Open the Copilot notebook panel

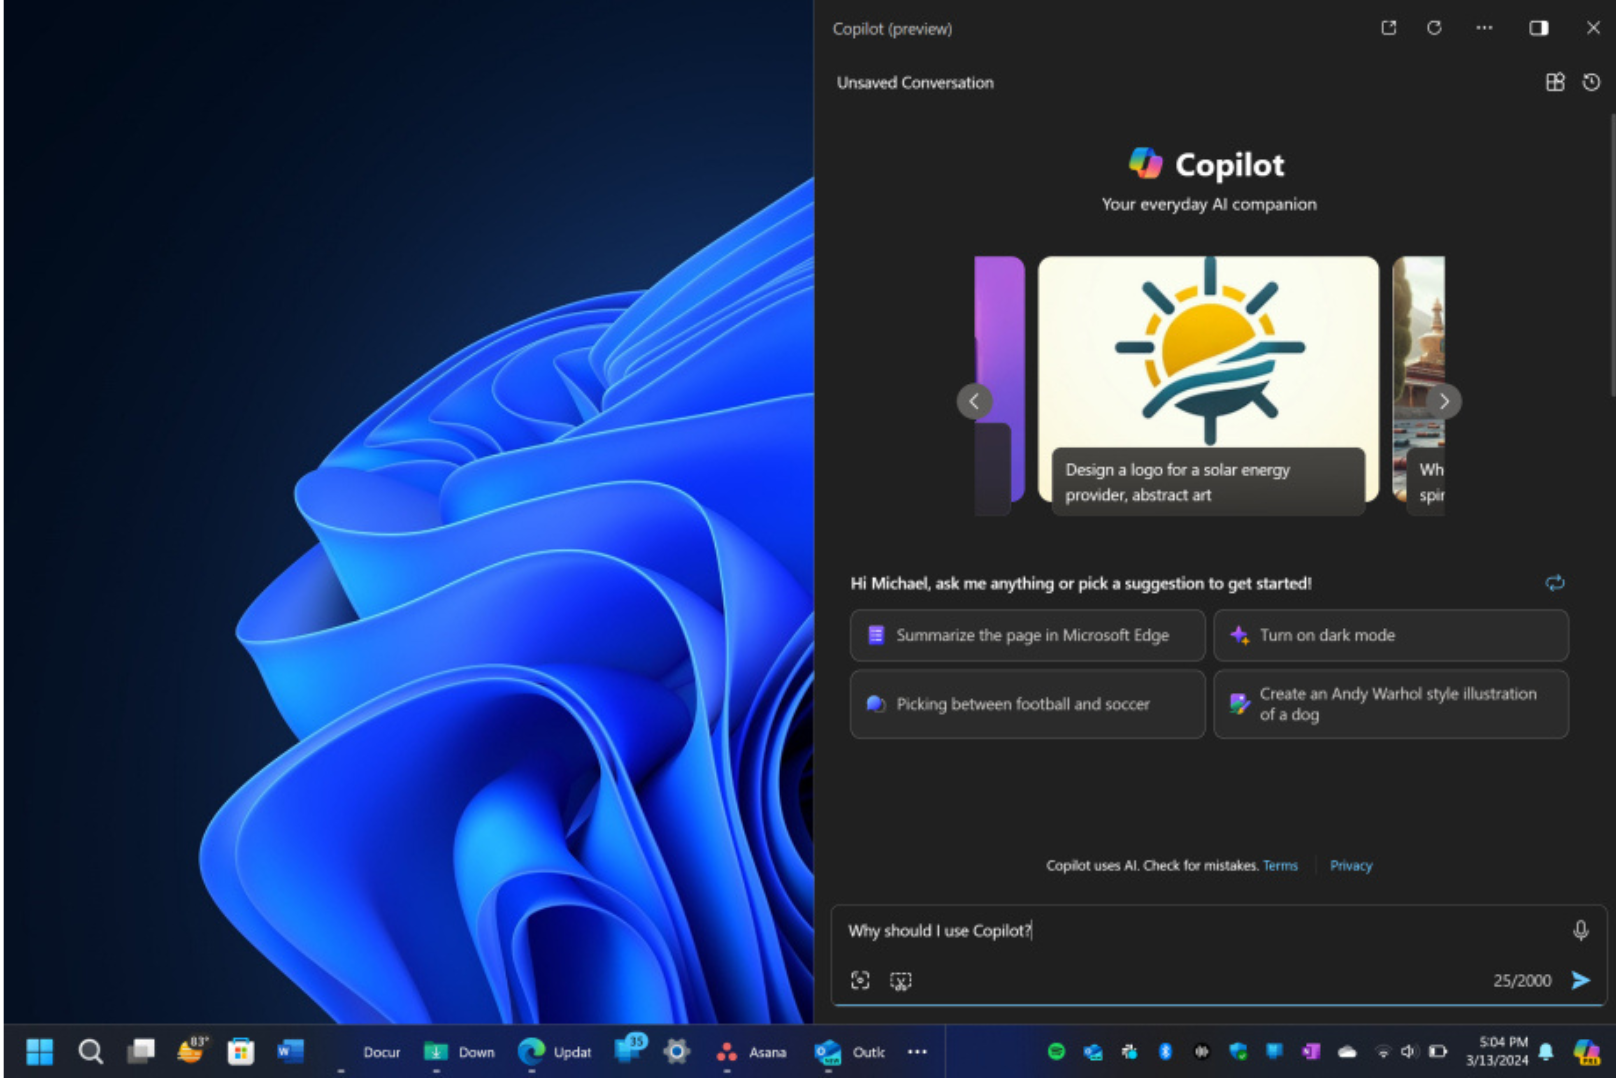1554,82
